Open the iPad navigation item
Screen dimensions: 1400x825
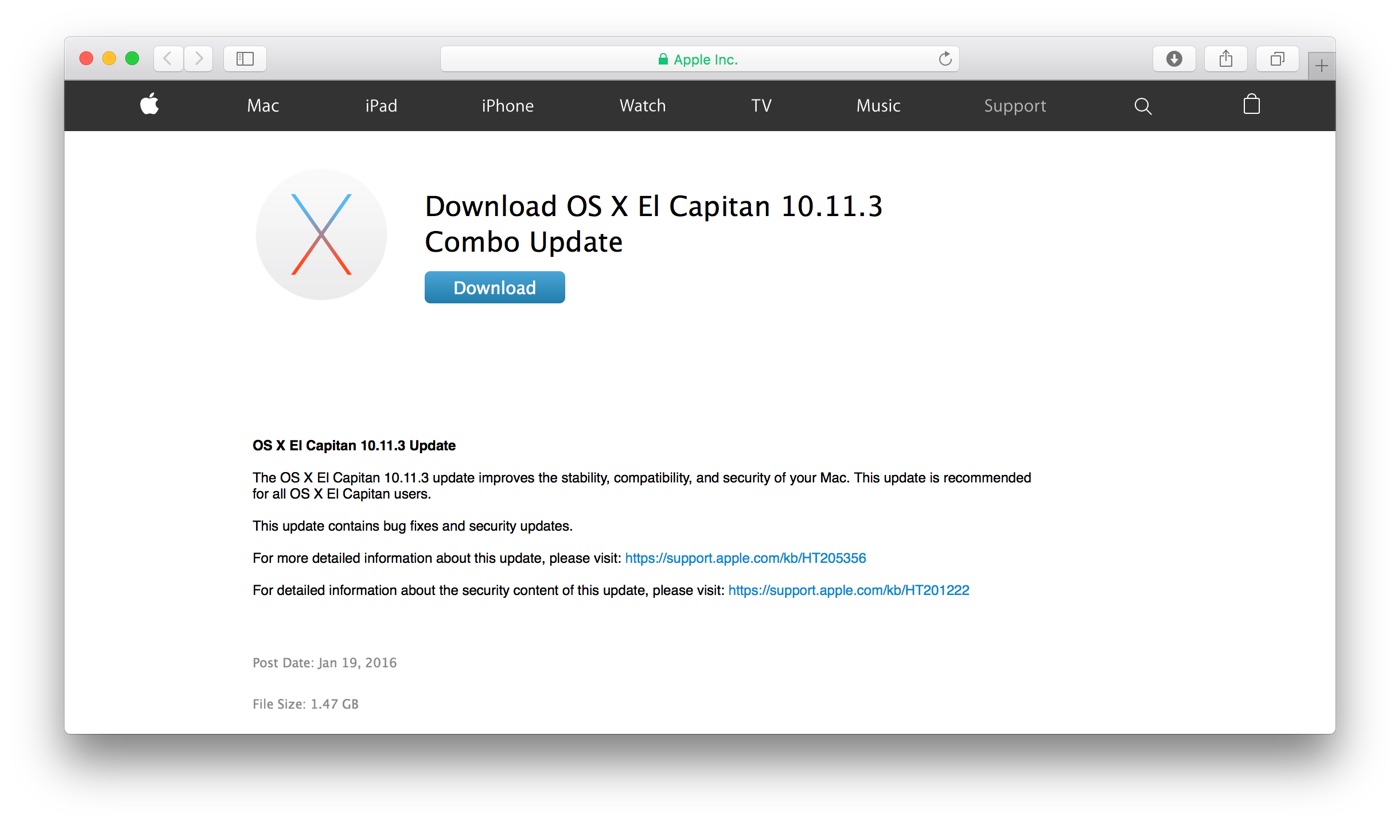381,106
